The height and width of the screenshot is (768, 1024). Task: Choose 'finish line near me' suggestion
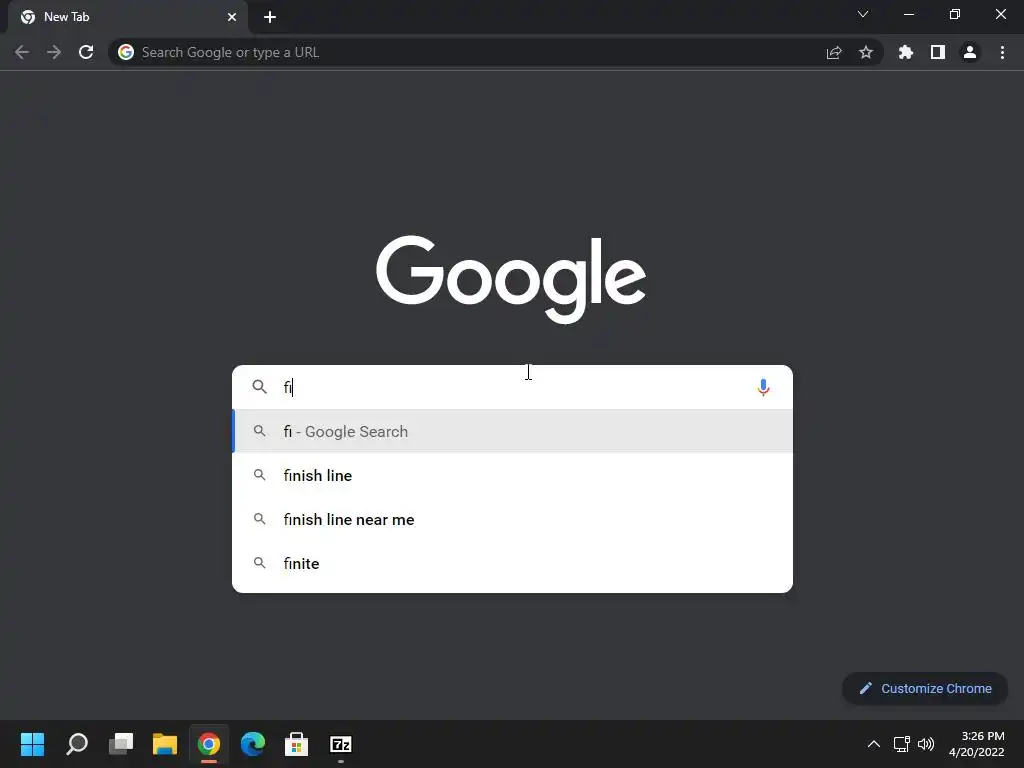point(513,519)
